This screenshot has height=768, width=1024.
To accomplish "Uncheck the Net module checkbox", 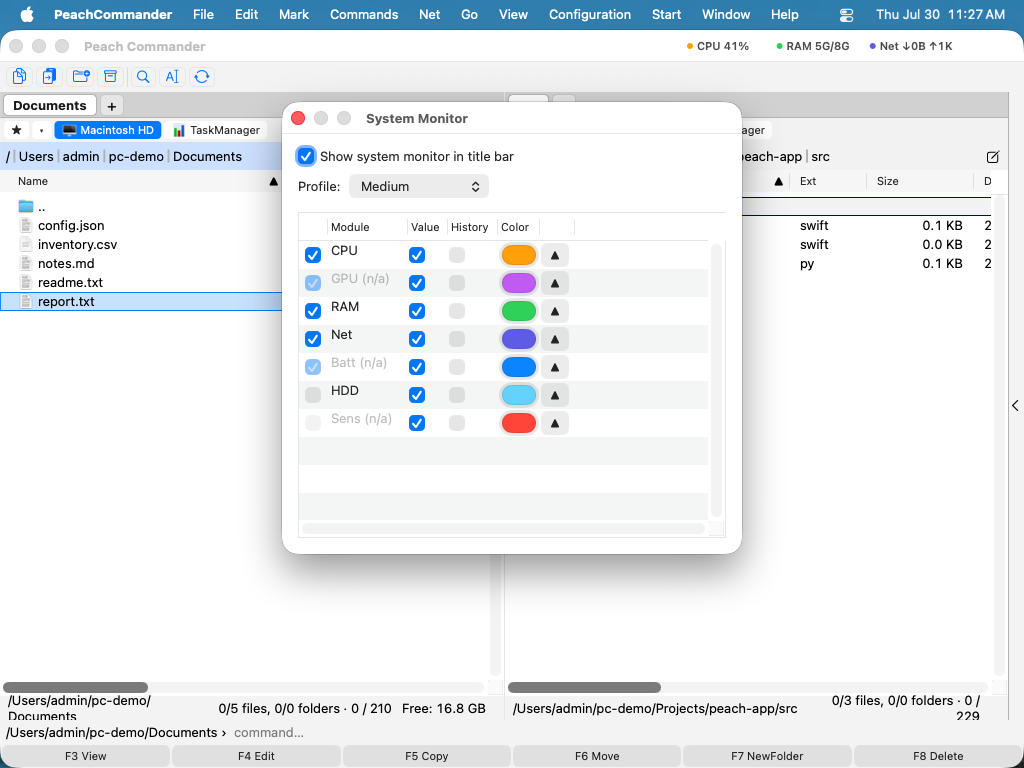I will pyautogui.click(x=313, y=339).
